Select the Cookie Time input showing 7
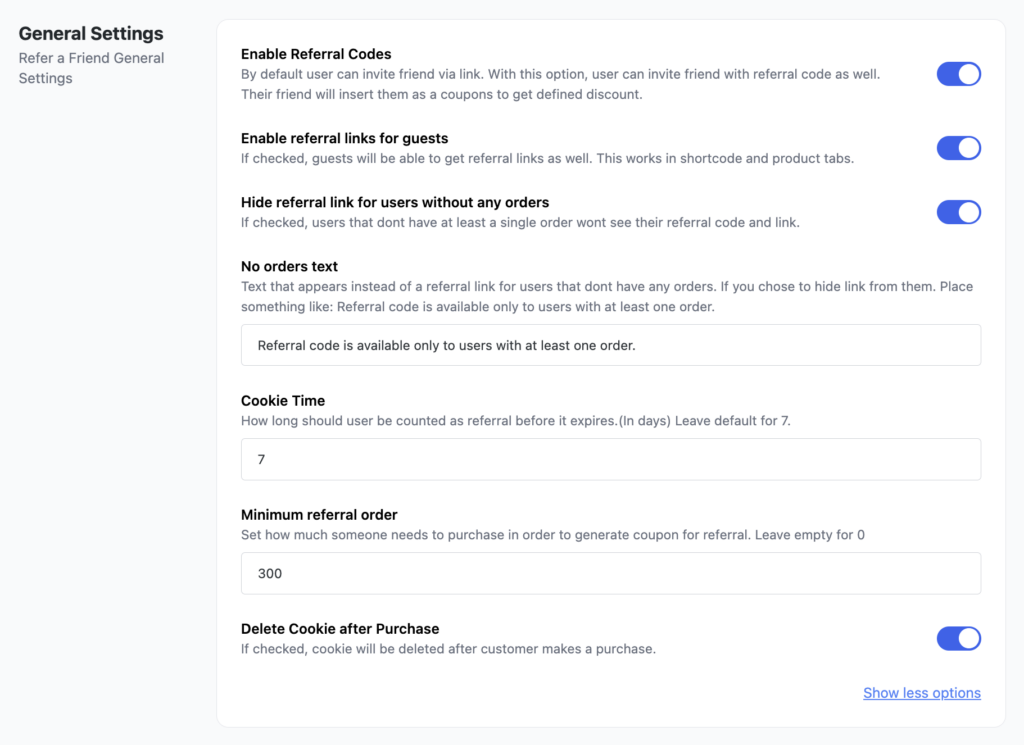 pyautogui.click(x=610, y=458)
